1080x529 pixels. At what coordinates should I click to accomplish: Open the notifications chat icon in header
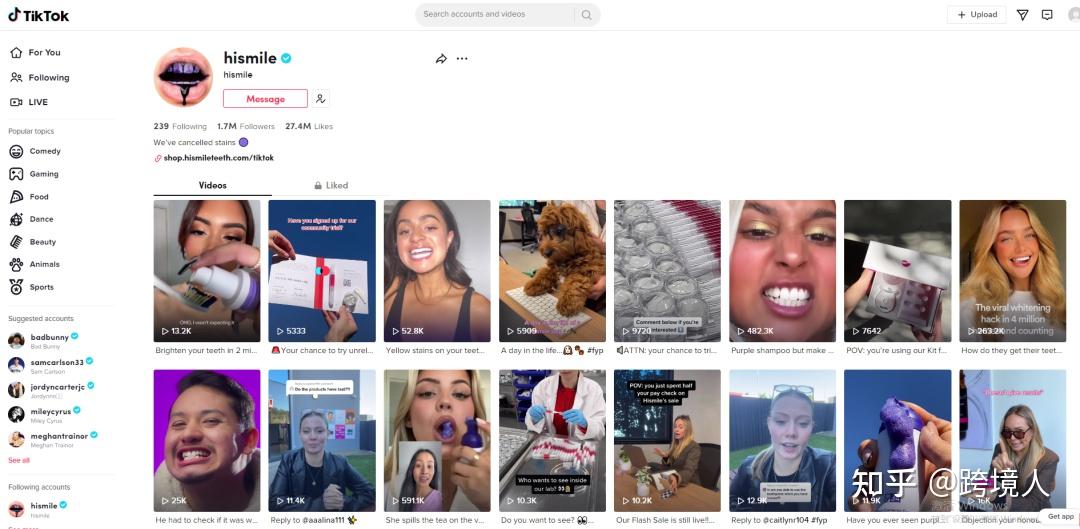[1047, 14]
